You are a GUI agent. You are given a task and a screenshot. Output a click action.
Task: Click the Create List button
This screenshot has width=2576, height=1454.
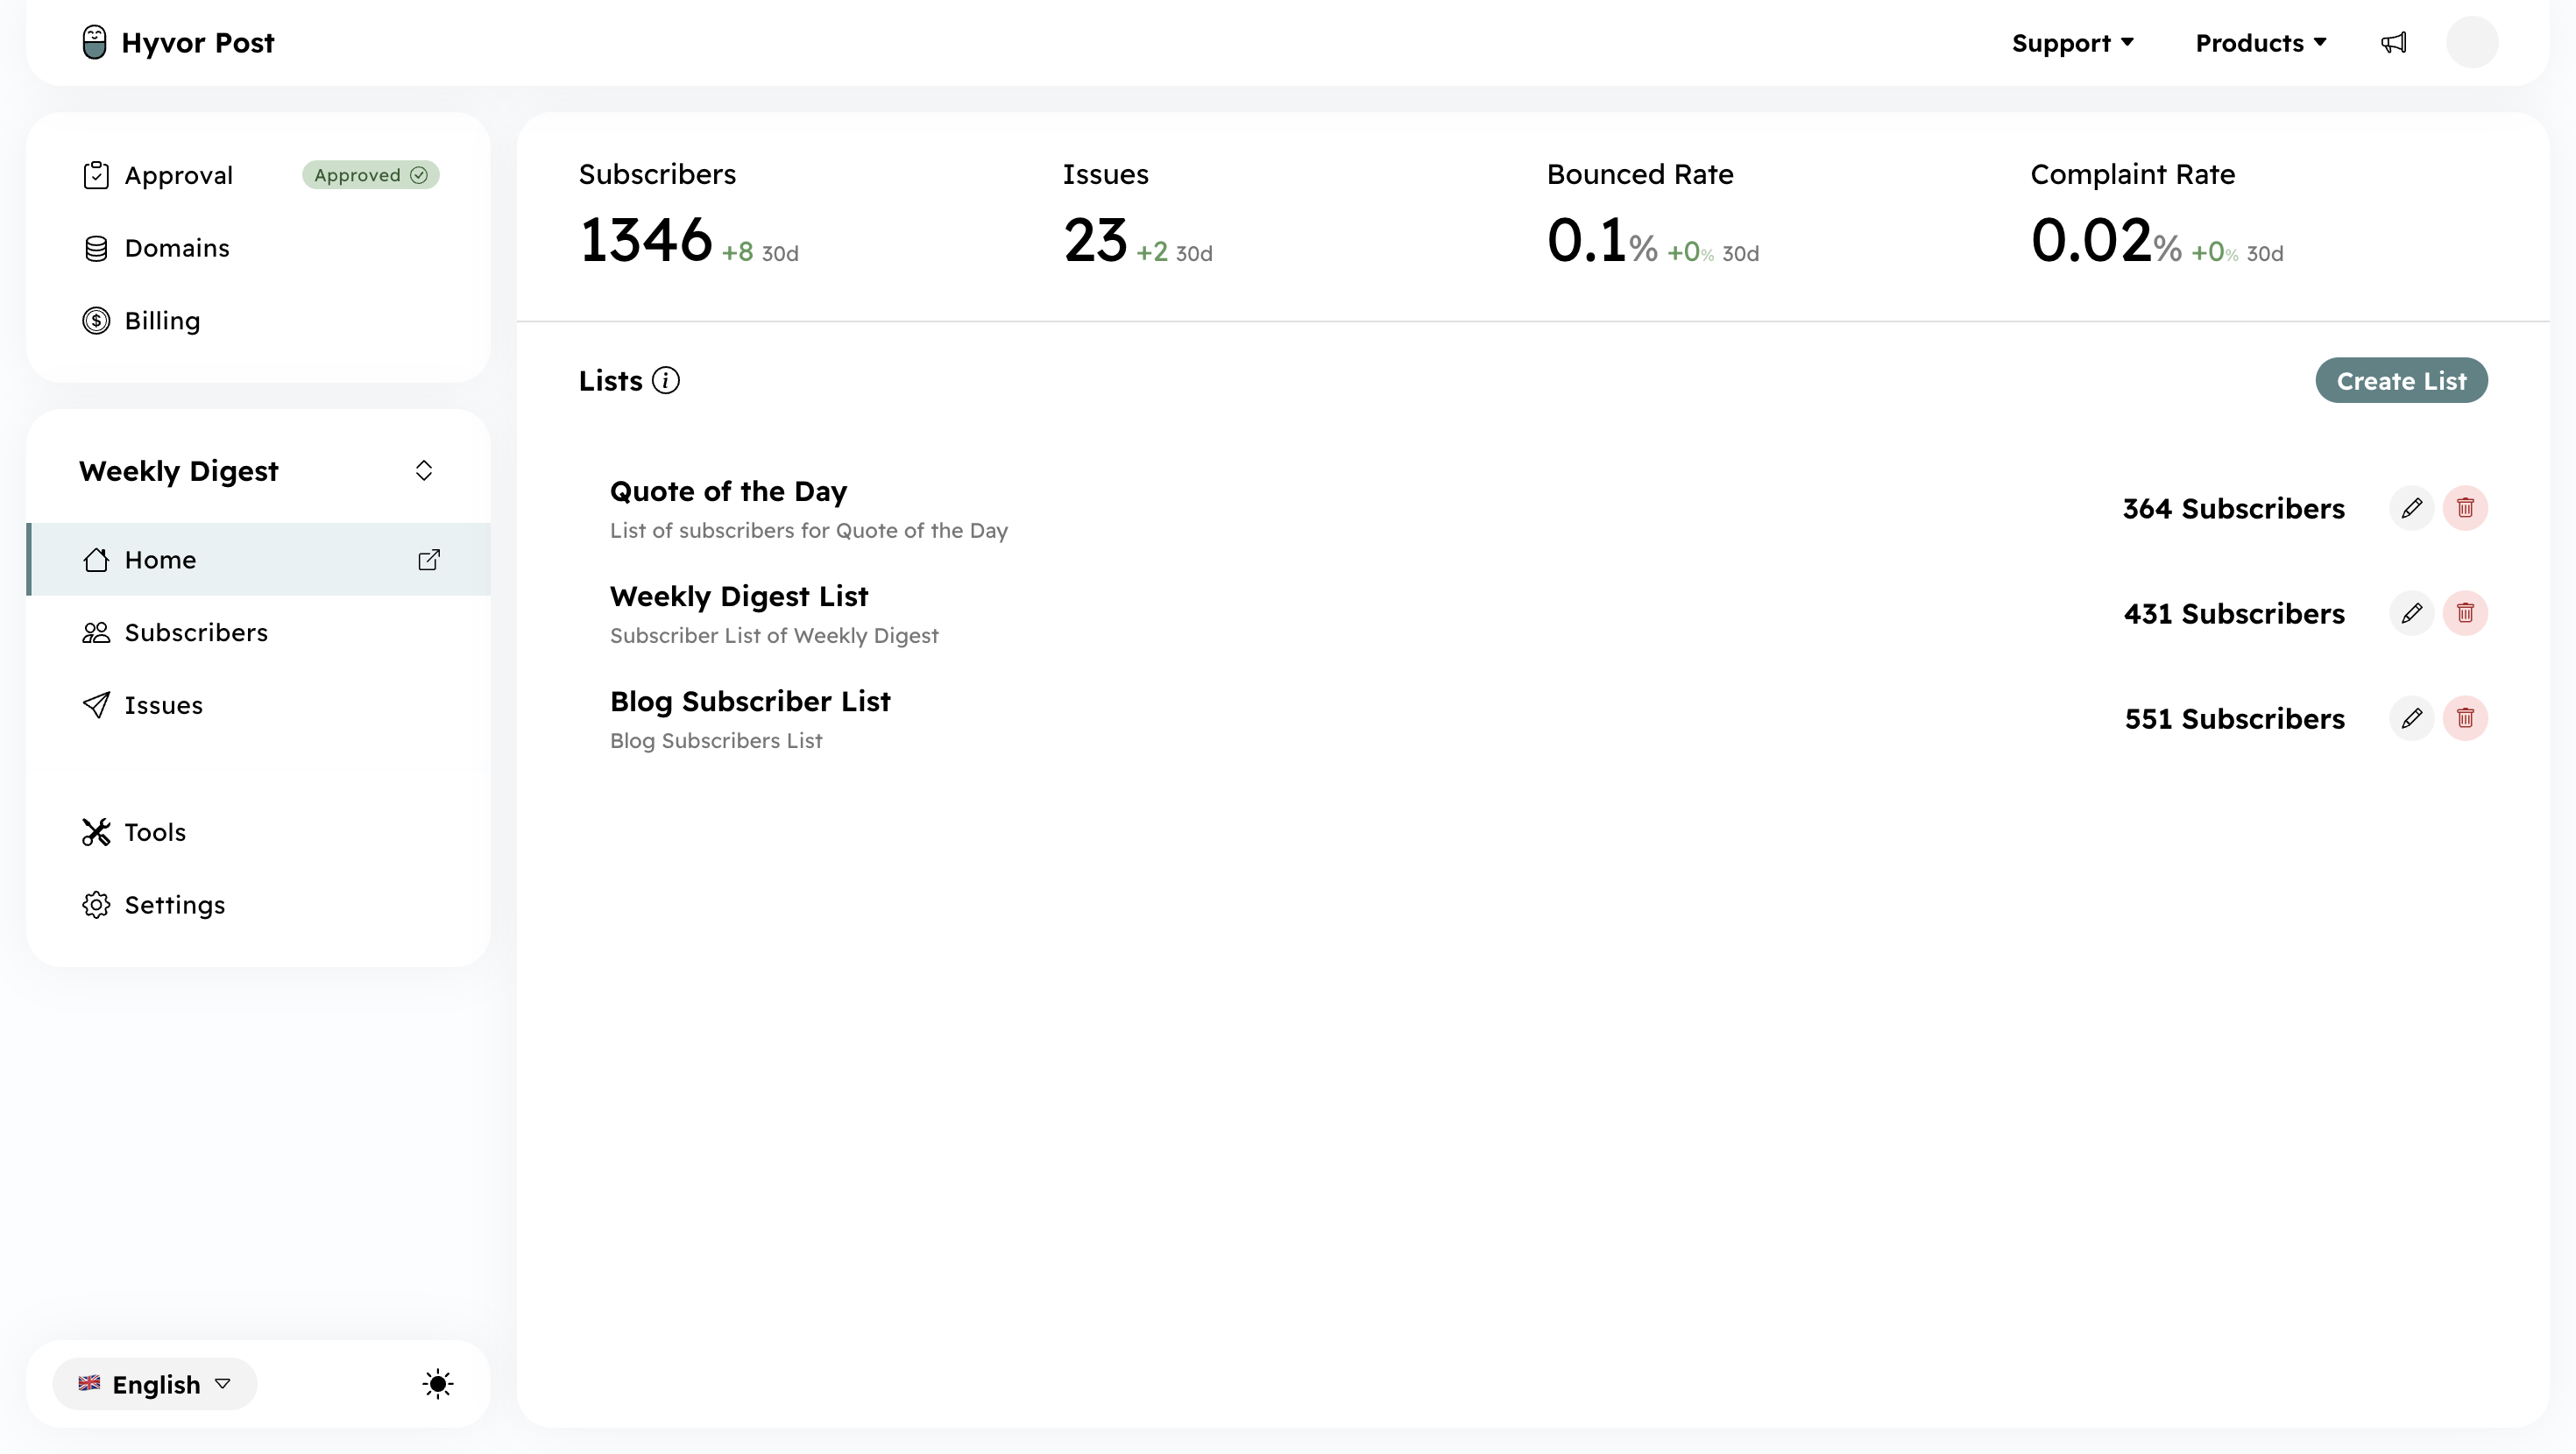[x=2400, y=381]
